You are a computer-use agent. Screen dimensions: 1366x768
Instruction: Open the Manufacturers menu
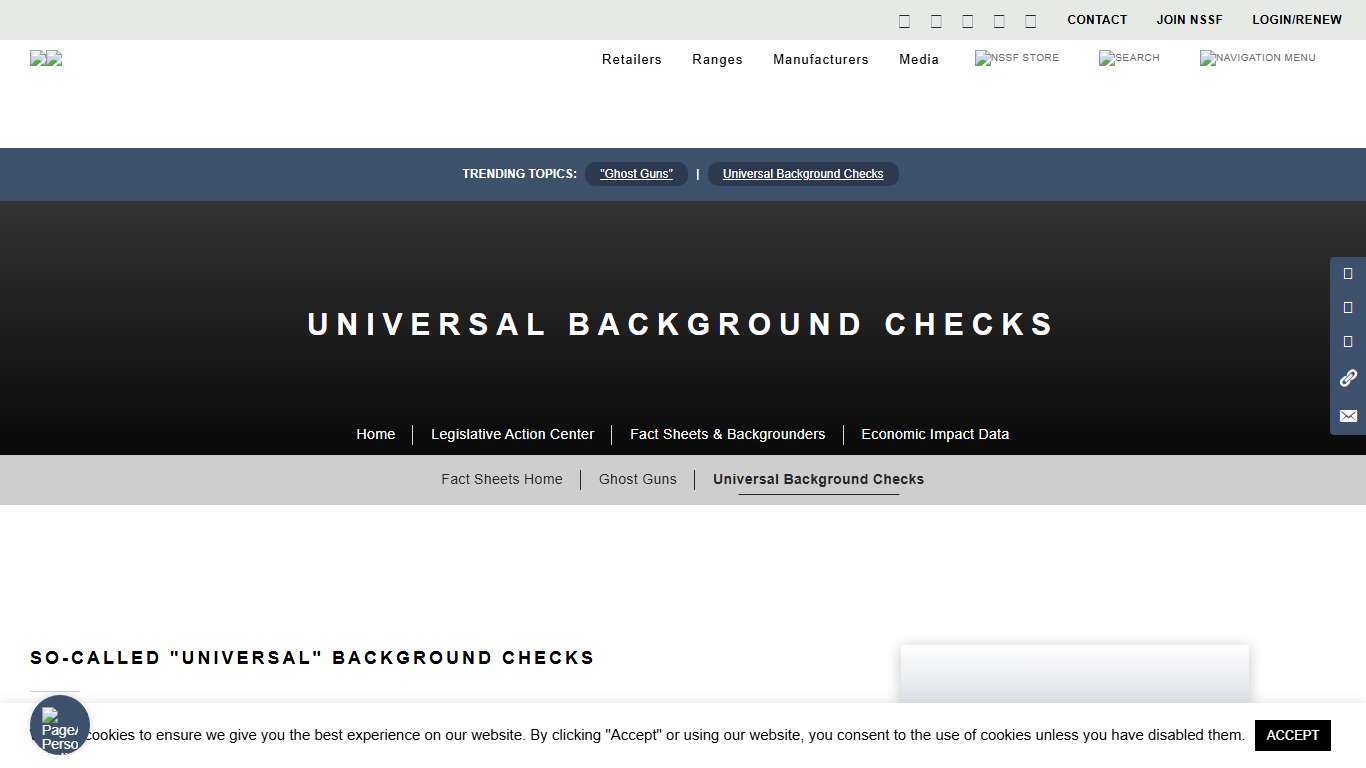820,60
